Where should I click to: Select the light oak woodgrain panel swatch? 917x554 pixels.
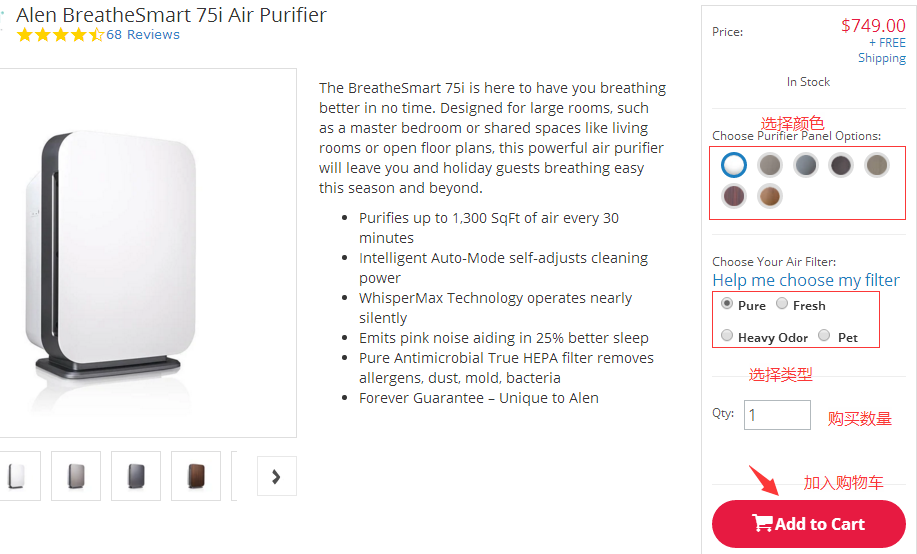coord(769,196)
